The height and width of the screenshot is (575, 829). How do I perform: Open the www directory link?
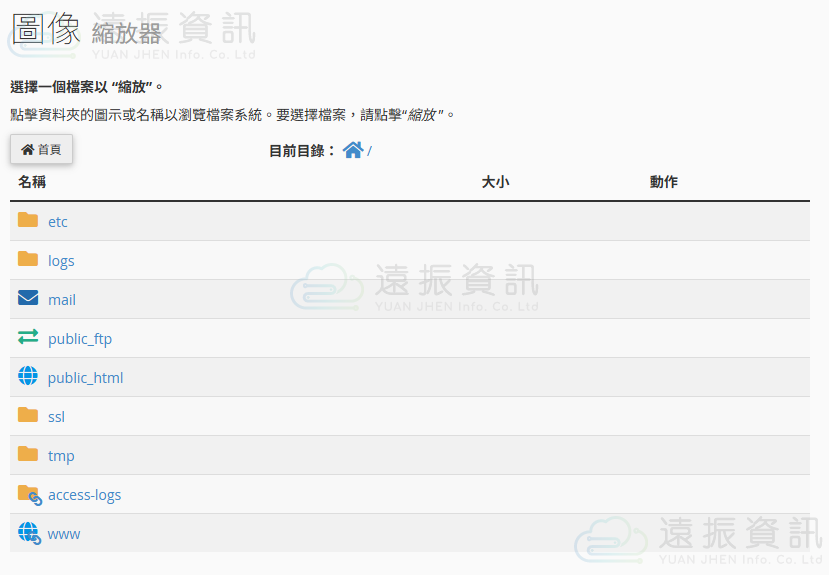click(x=64, y=534)
